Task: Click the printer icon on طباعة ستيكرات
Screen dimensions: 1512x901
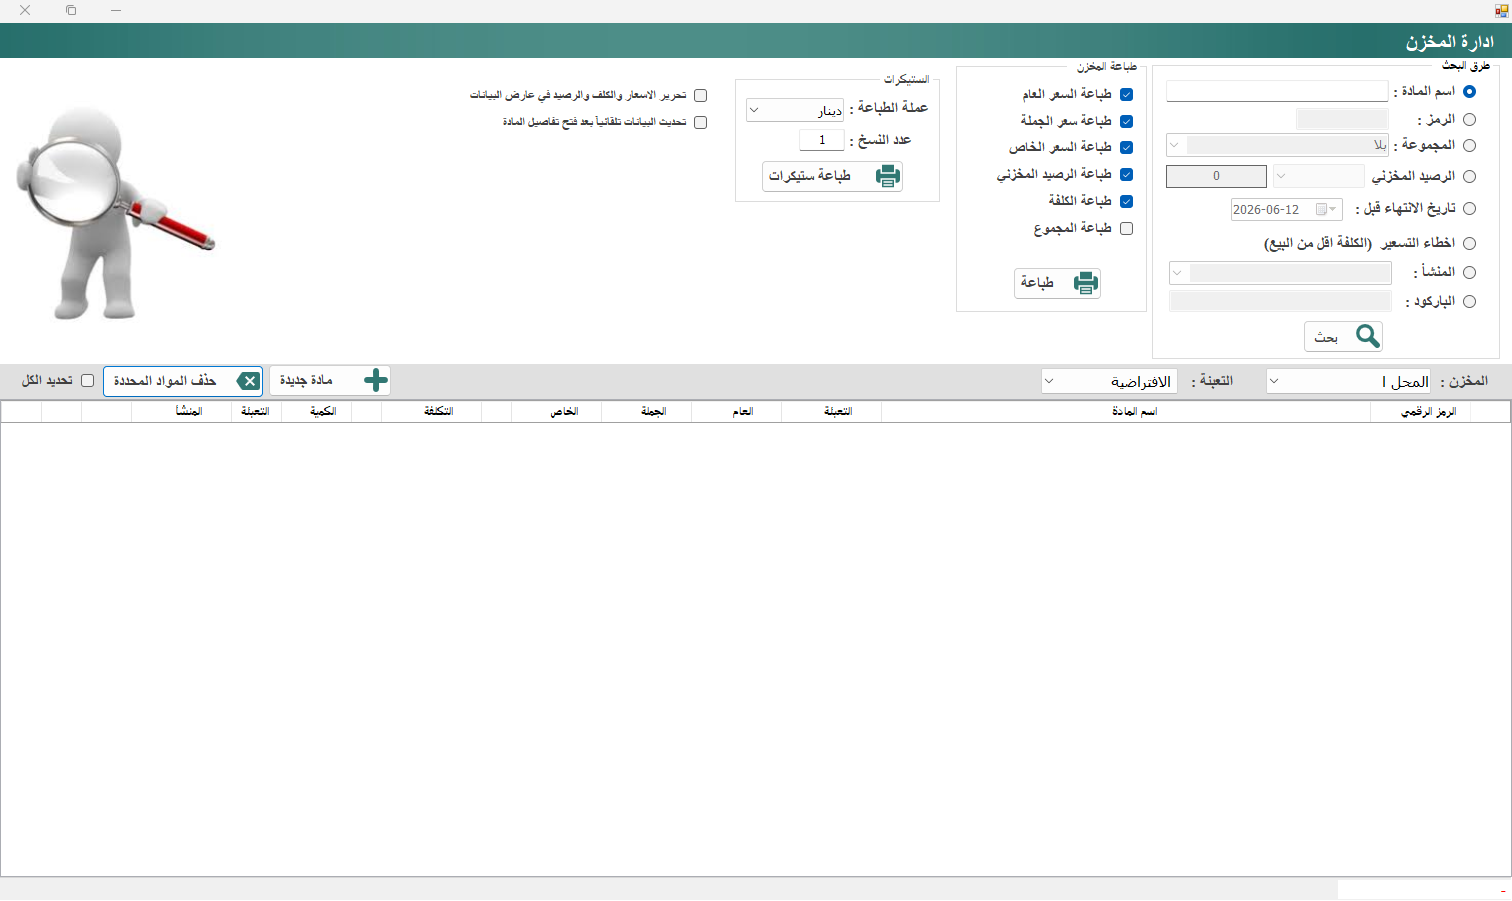Action: coord(887,176)
